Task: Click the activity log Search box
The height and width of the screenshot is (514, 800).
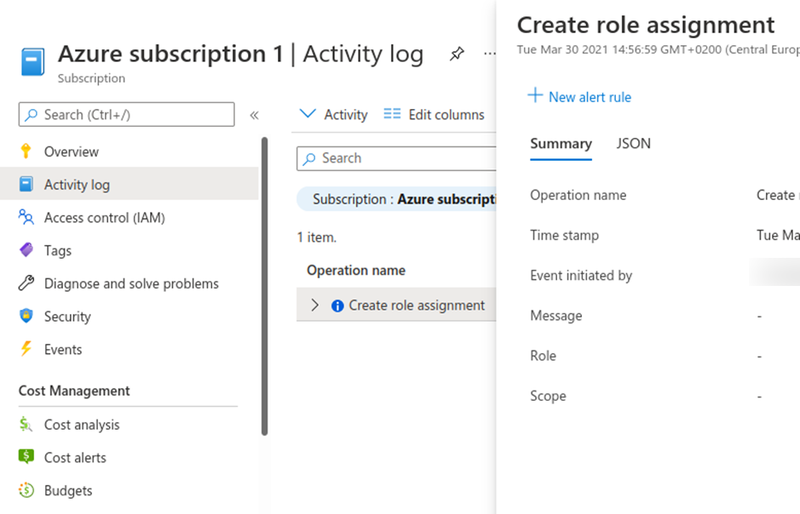Action: pos(396,158)
